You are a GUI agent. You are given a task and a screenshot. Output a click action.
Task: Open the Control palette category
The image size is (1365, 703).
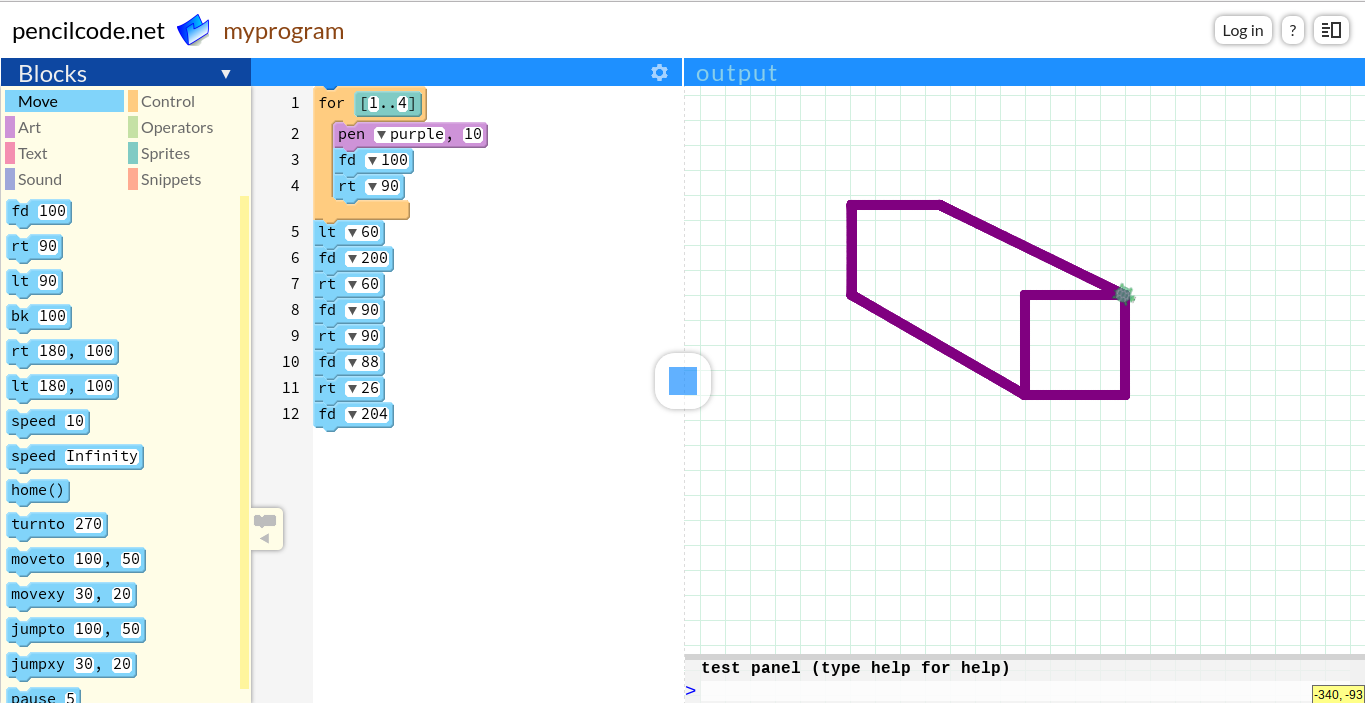(169, 100)
